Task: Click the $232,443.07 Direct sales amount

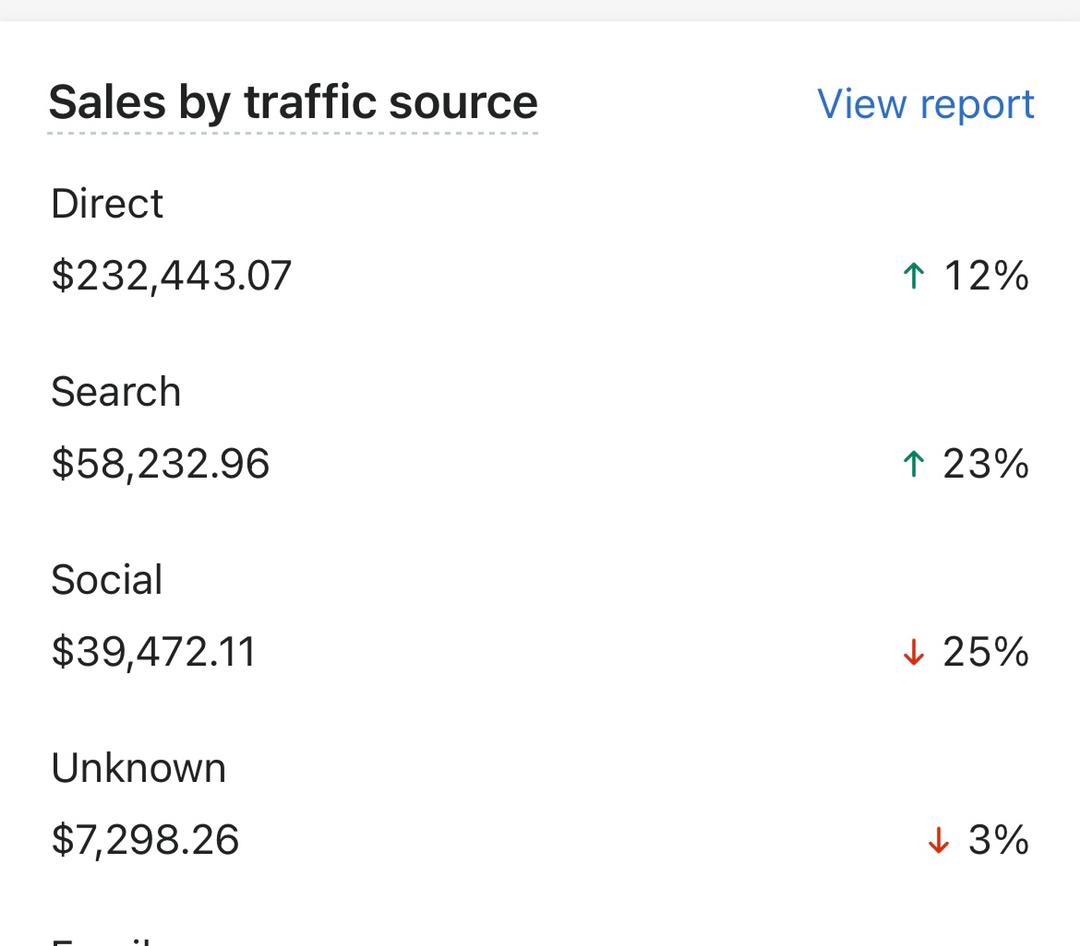Action: 172,276
